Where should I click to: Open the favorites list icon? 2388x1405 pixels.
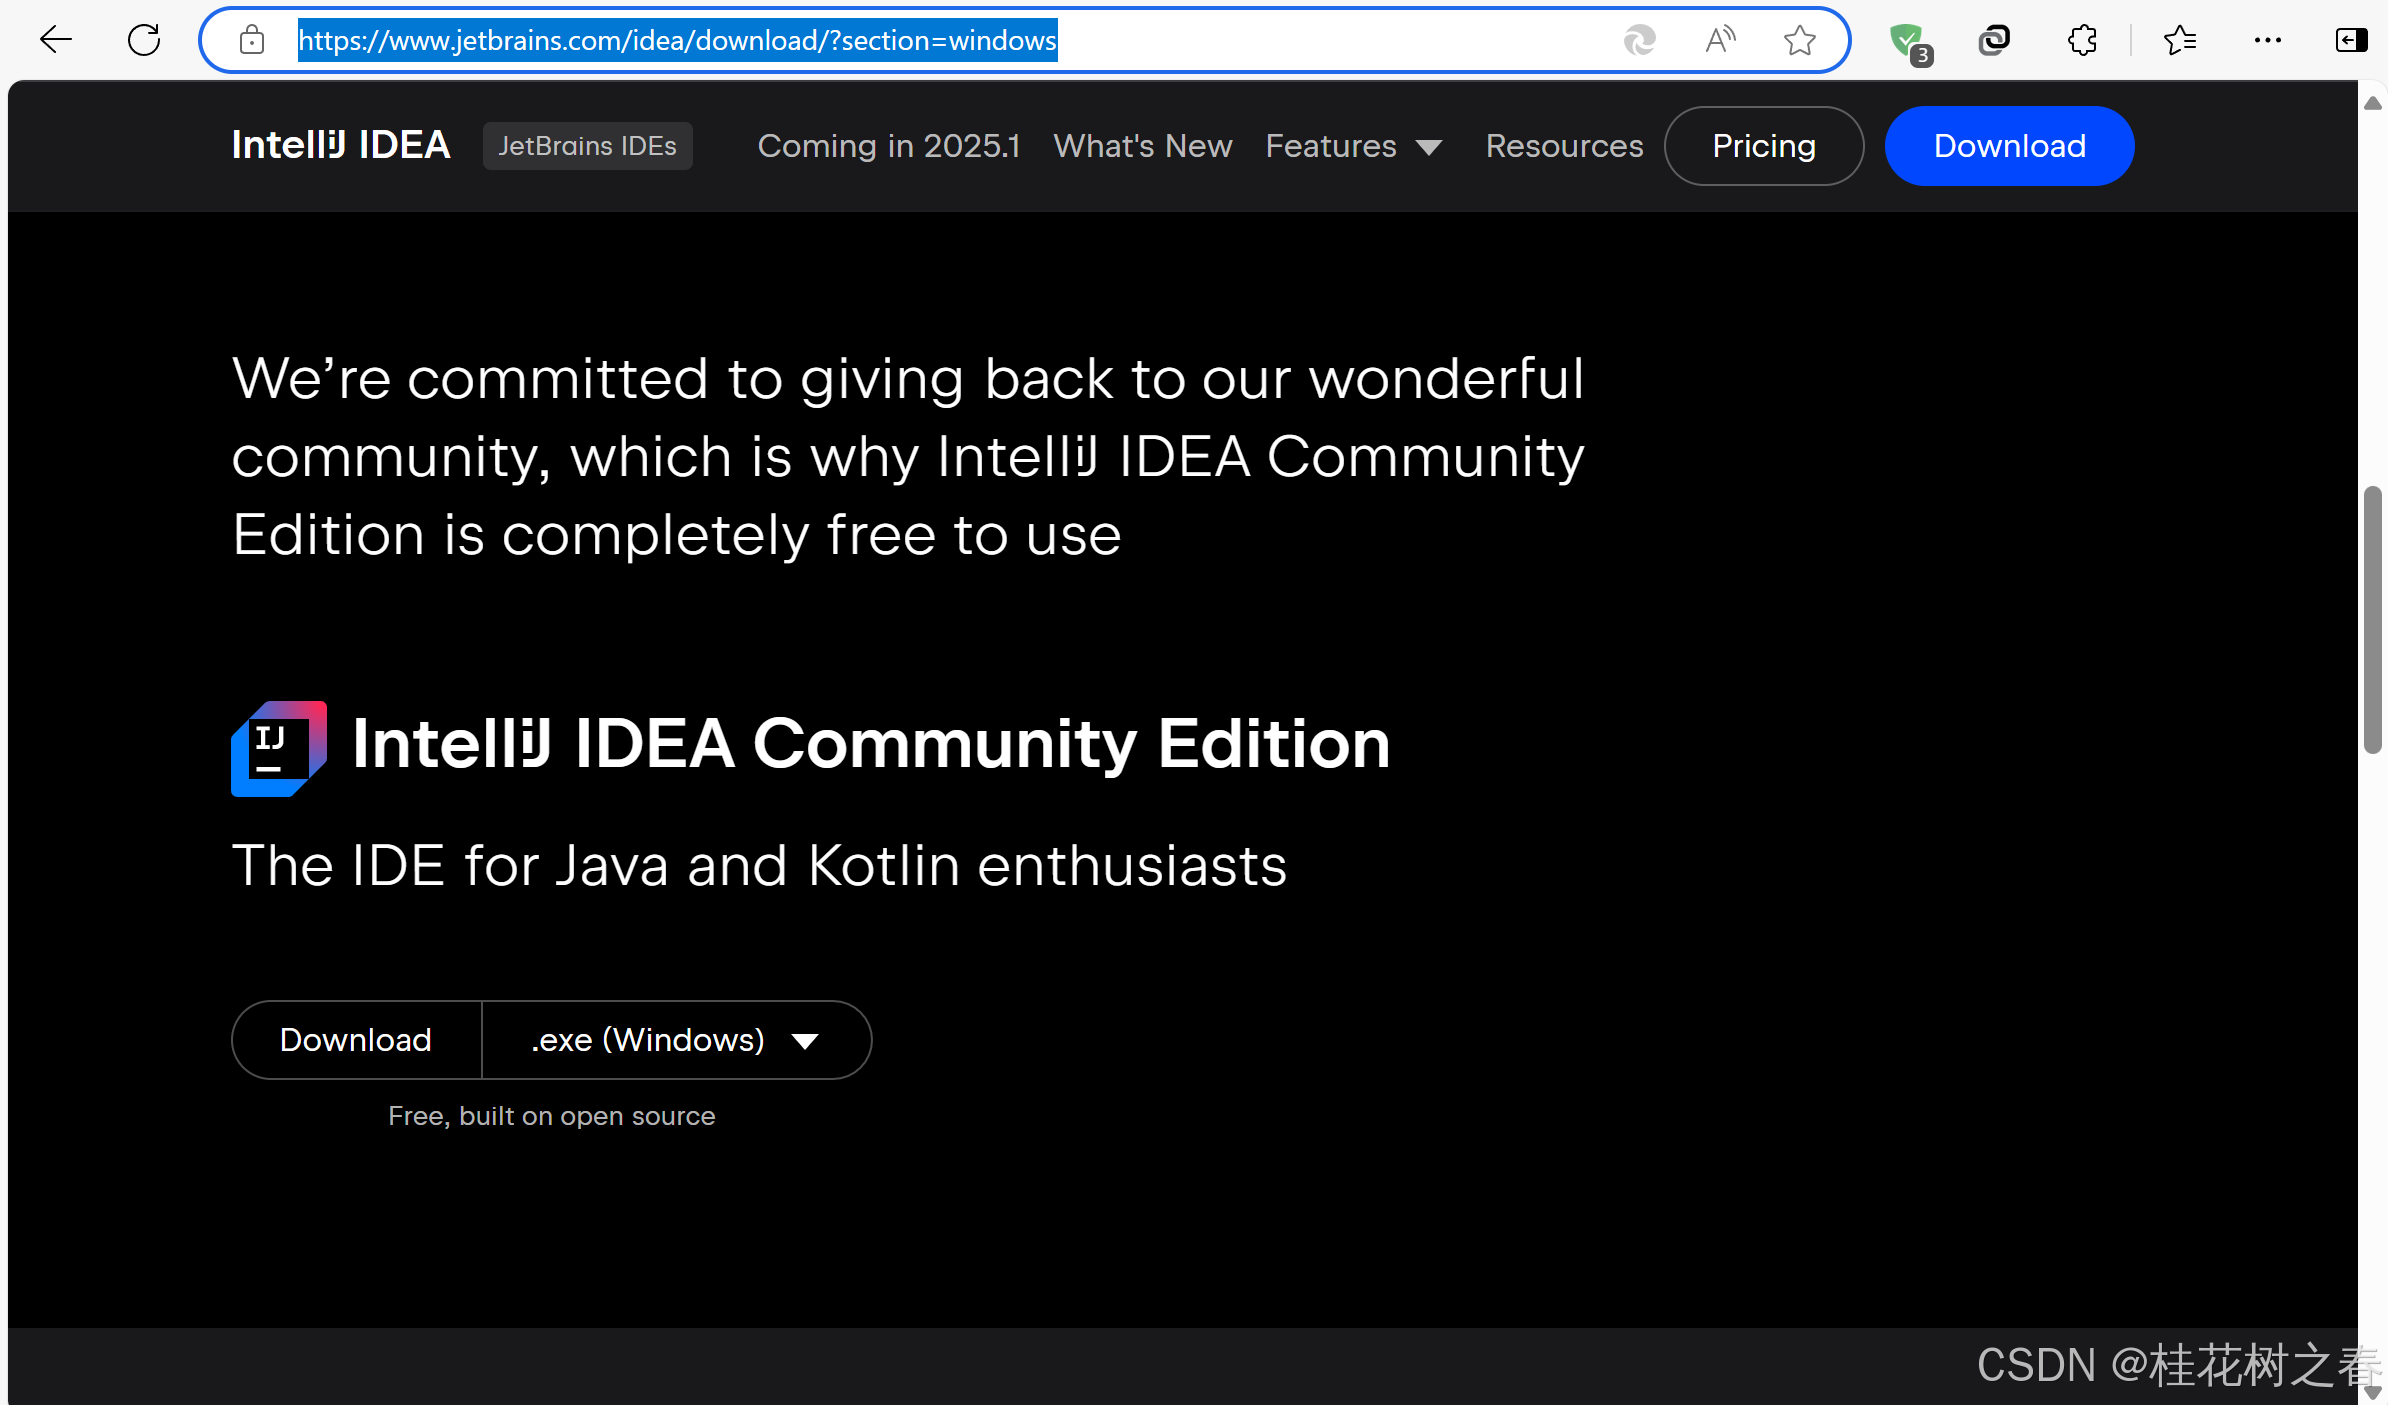2179,40
